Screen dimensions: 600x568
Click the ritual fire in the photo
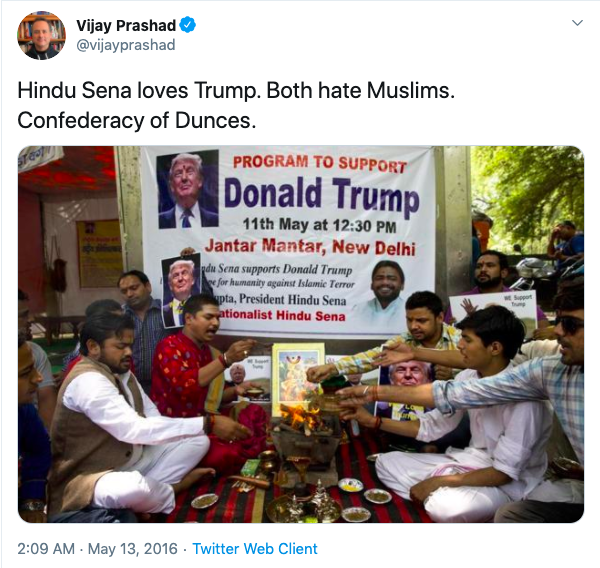click(x=300, y=417)
